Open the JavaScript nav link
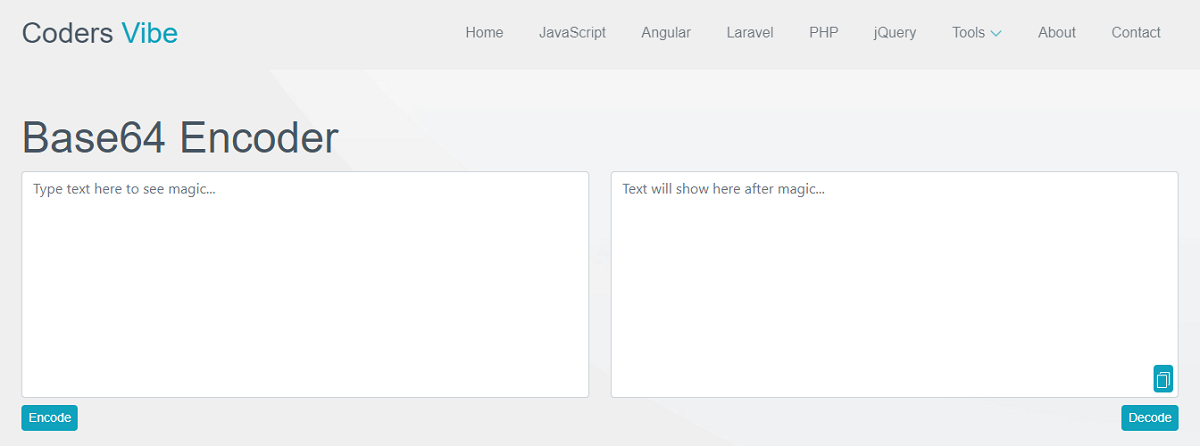This screenshot has width=1200, height=446. [x=572, y=33]
